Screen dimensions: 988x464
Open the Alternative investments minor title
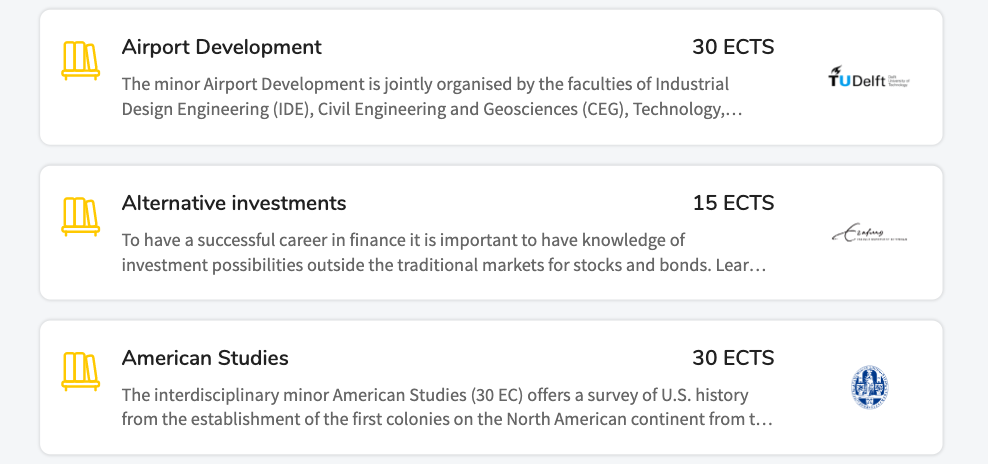[234, 203]
